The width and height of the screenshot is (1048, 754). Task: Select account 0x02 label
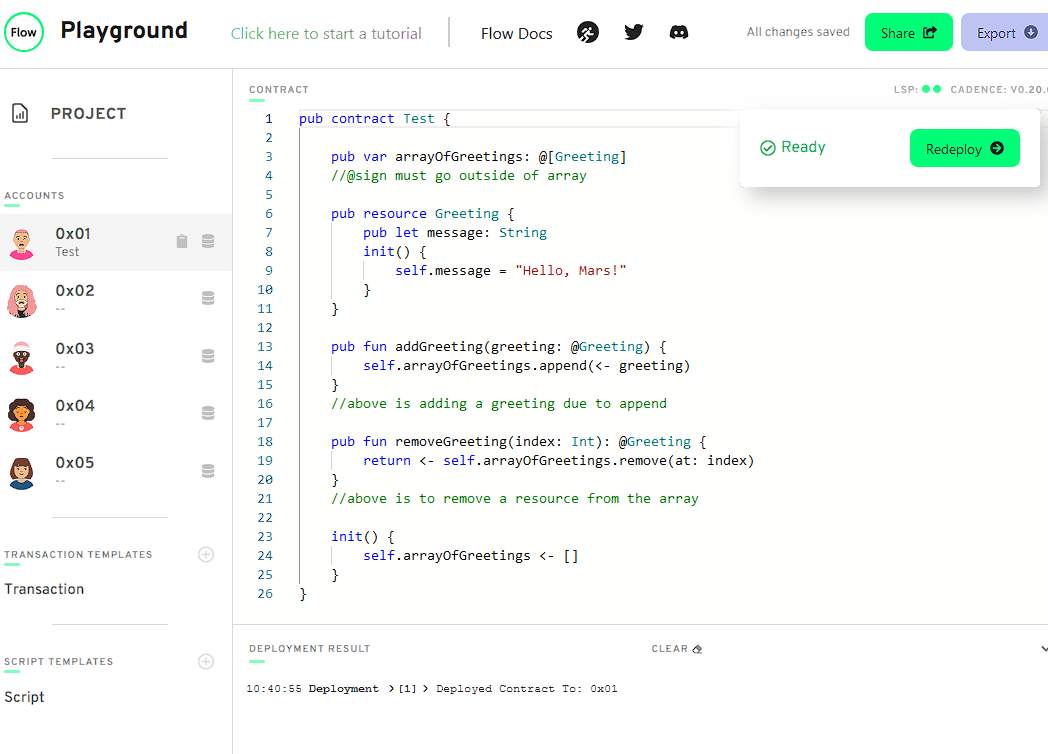[75, 291]
